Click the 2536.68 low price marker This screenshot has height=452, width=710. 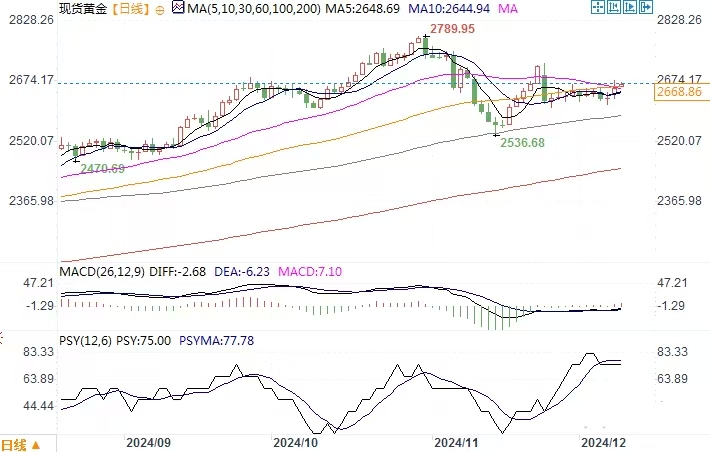tap(522, 143)
